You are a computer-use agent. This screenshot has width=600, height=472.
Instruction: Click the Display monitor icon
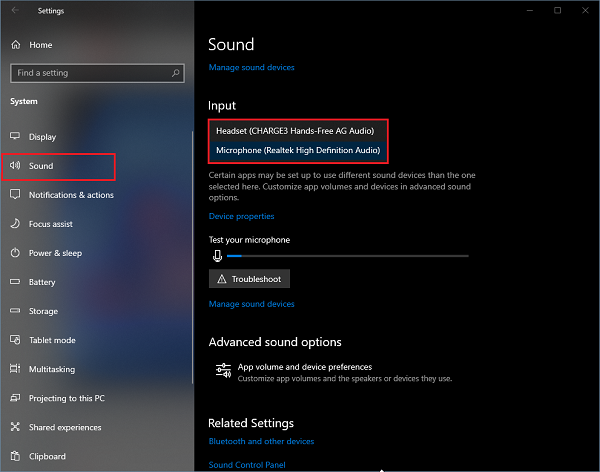coord(15,137)
